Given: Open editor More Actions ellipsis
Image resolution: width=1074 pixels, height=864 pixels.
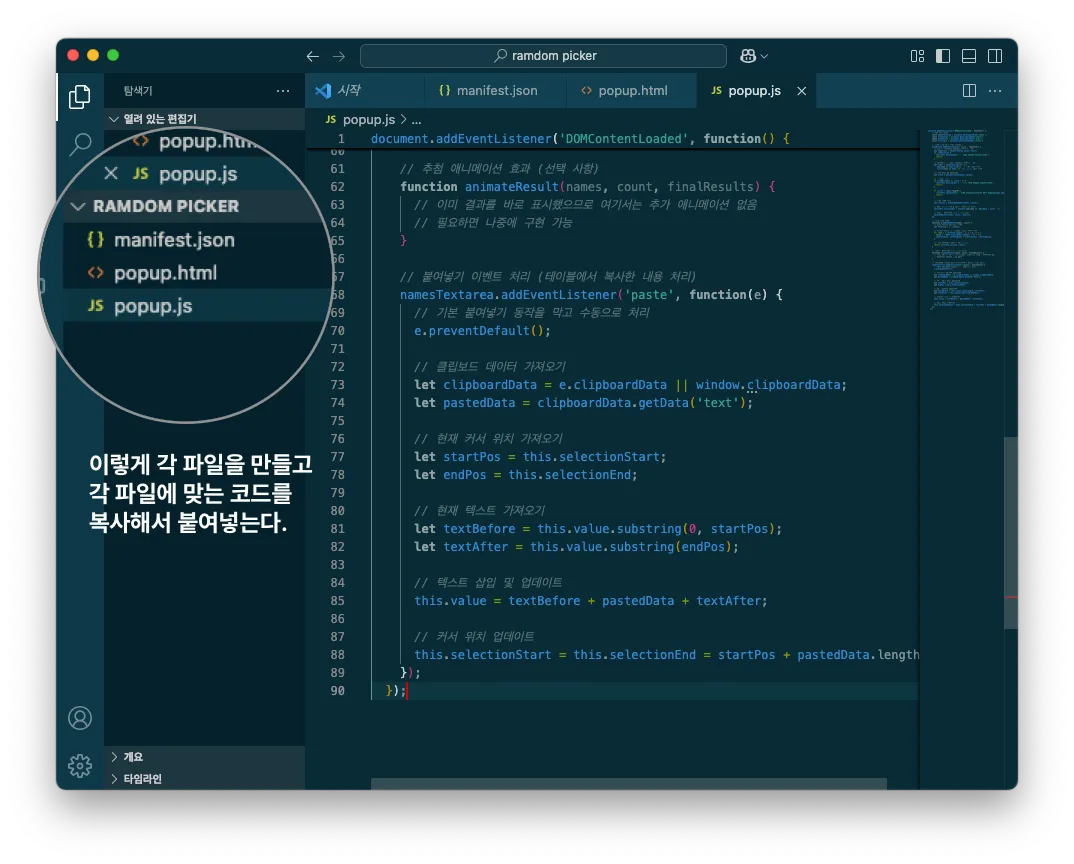Looking at the screenshot, I should click(x=995, y=90).
